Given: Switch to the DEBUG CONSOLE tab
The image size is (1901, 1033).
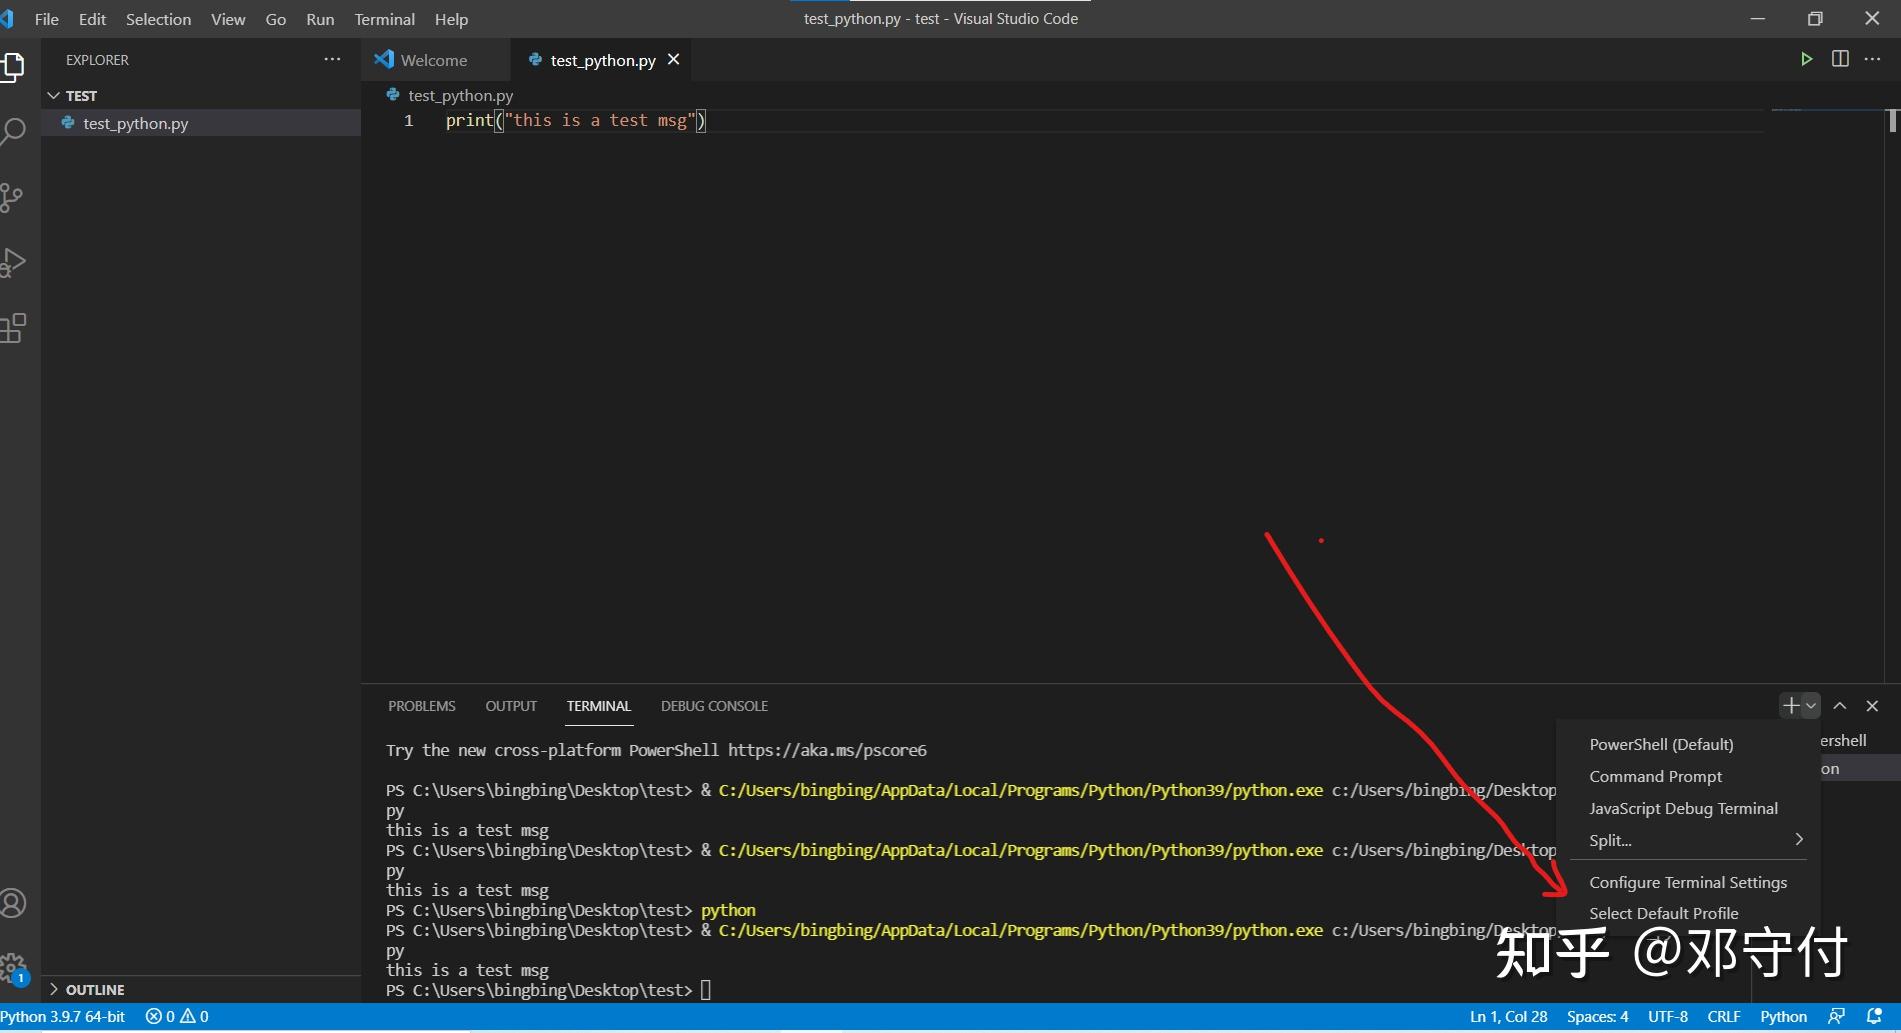Looking at the screenshot, I should [x=714, y=706].
